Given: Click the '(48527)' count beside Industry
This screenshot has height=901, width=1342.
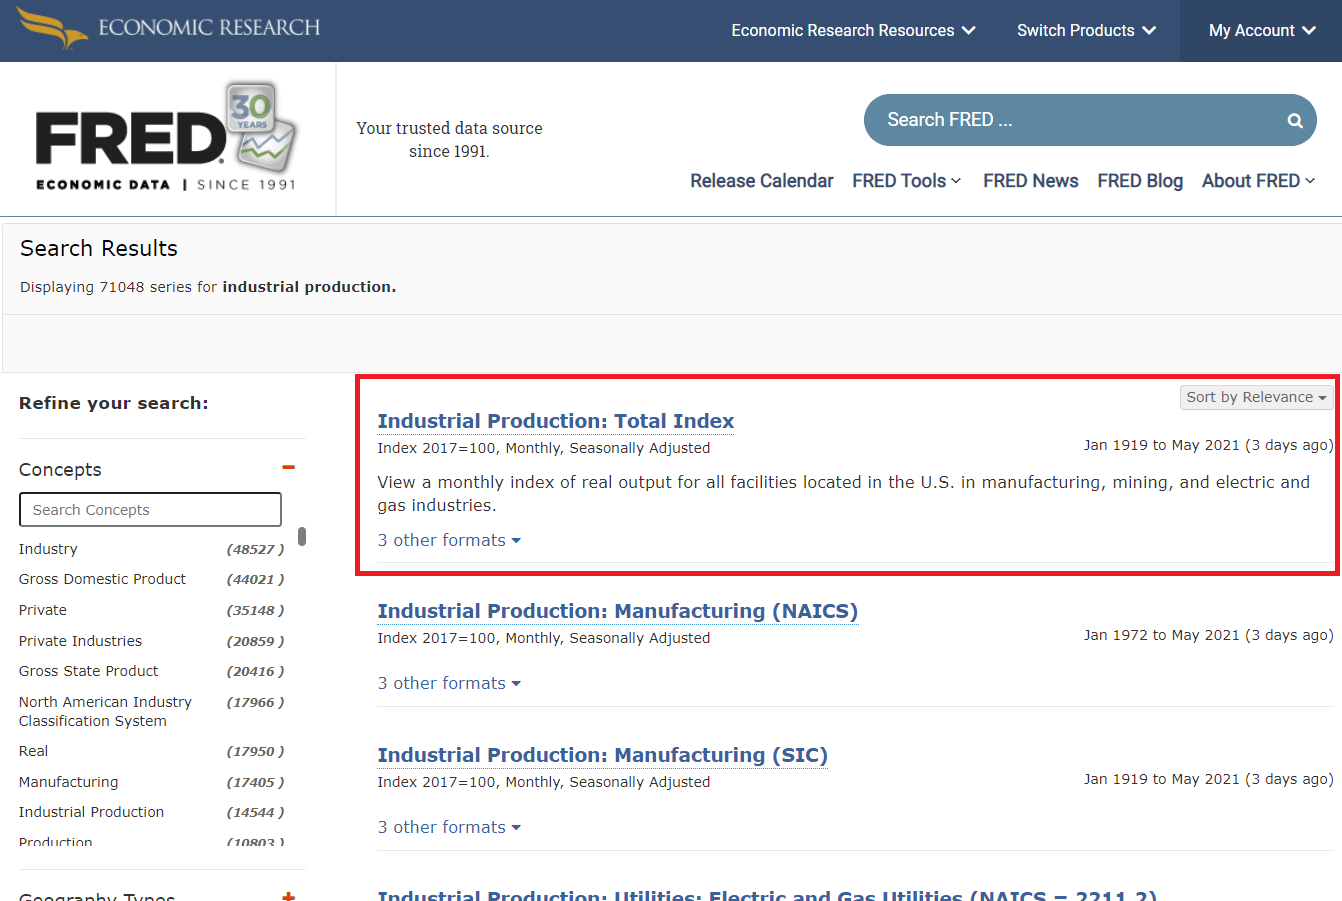Looking at the screenshot, I should [255, 549].
